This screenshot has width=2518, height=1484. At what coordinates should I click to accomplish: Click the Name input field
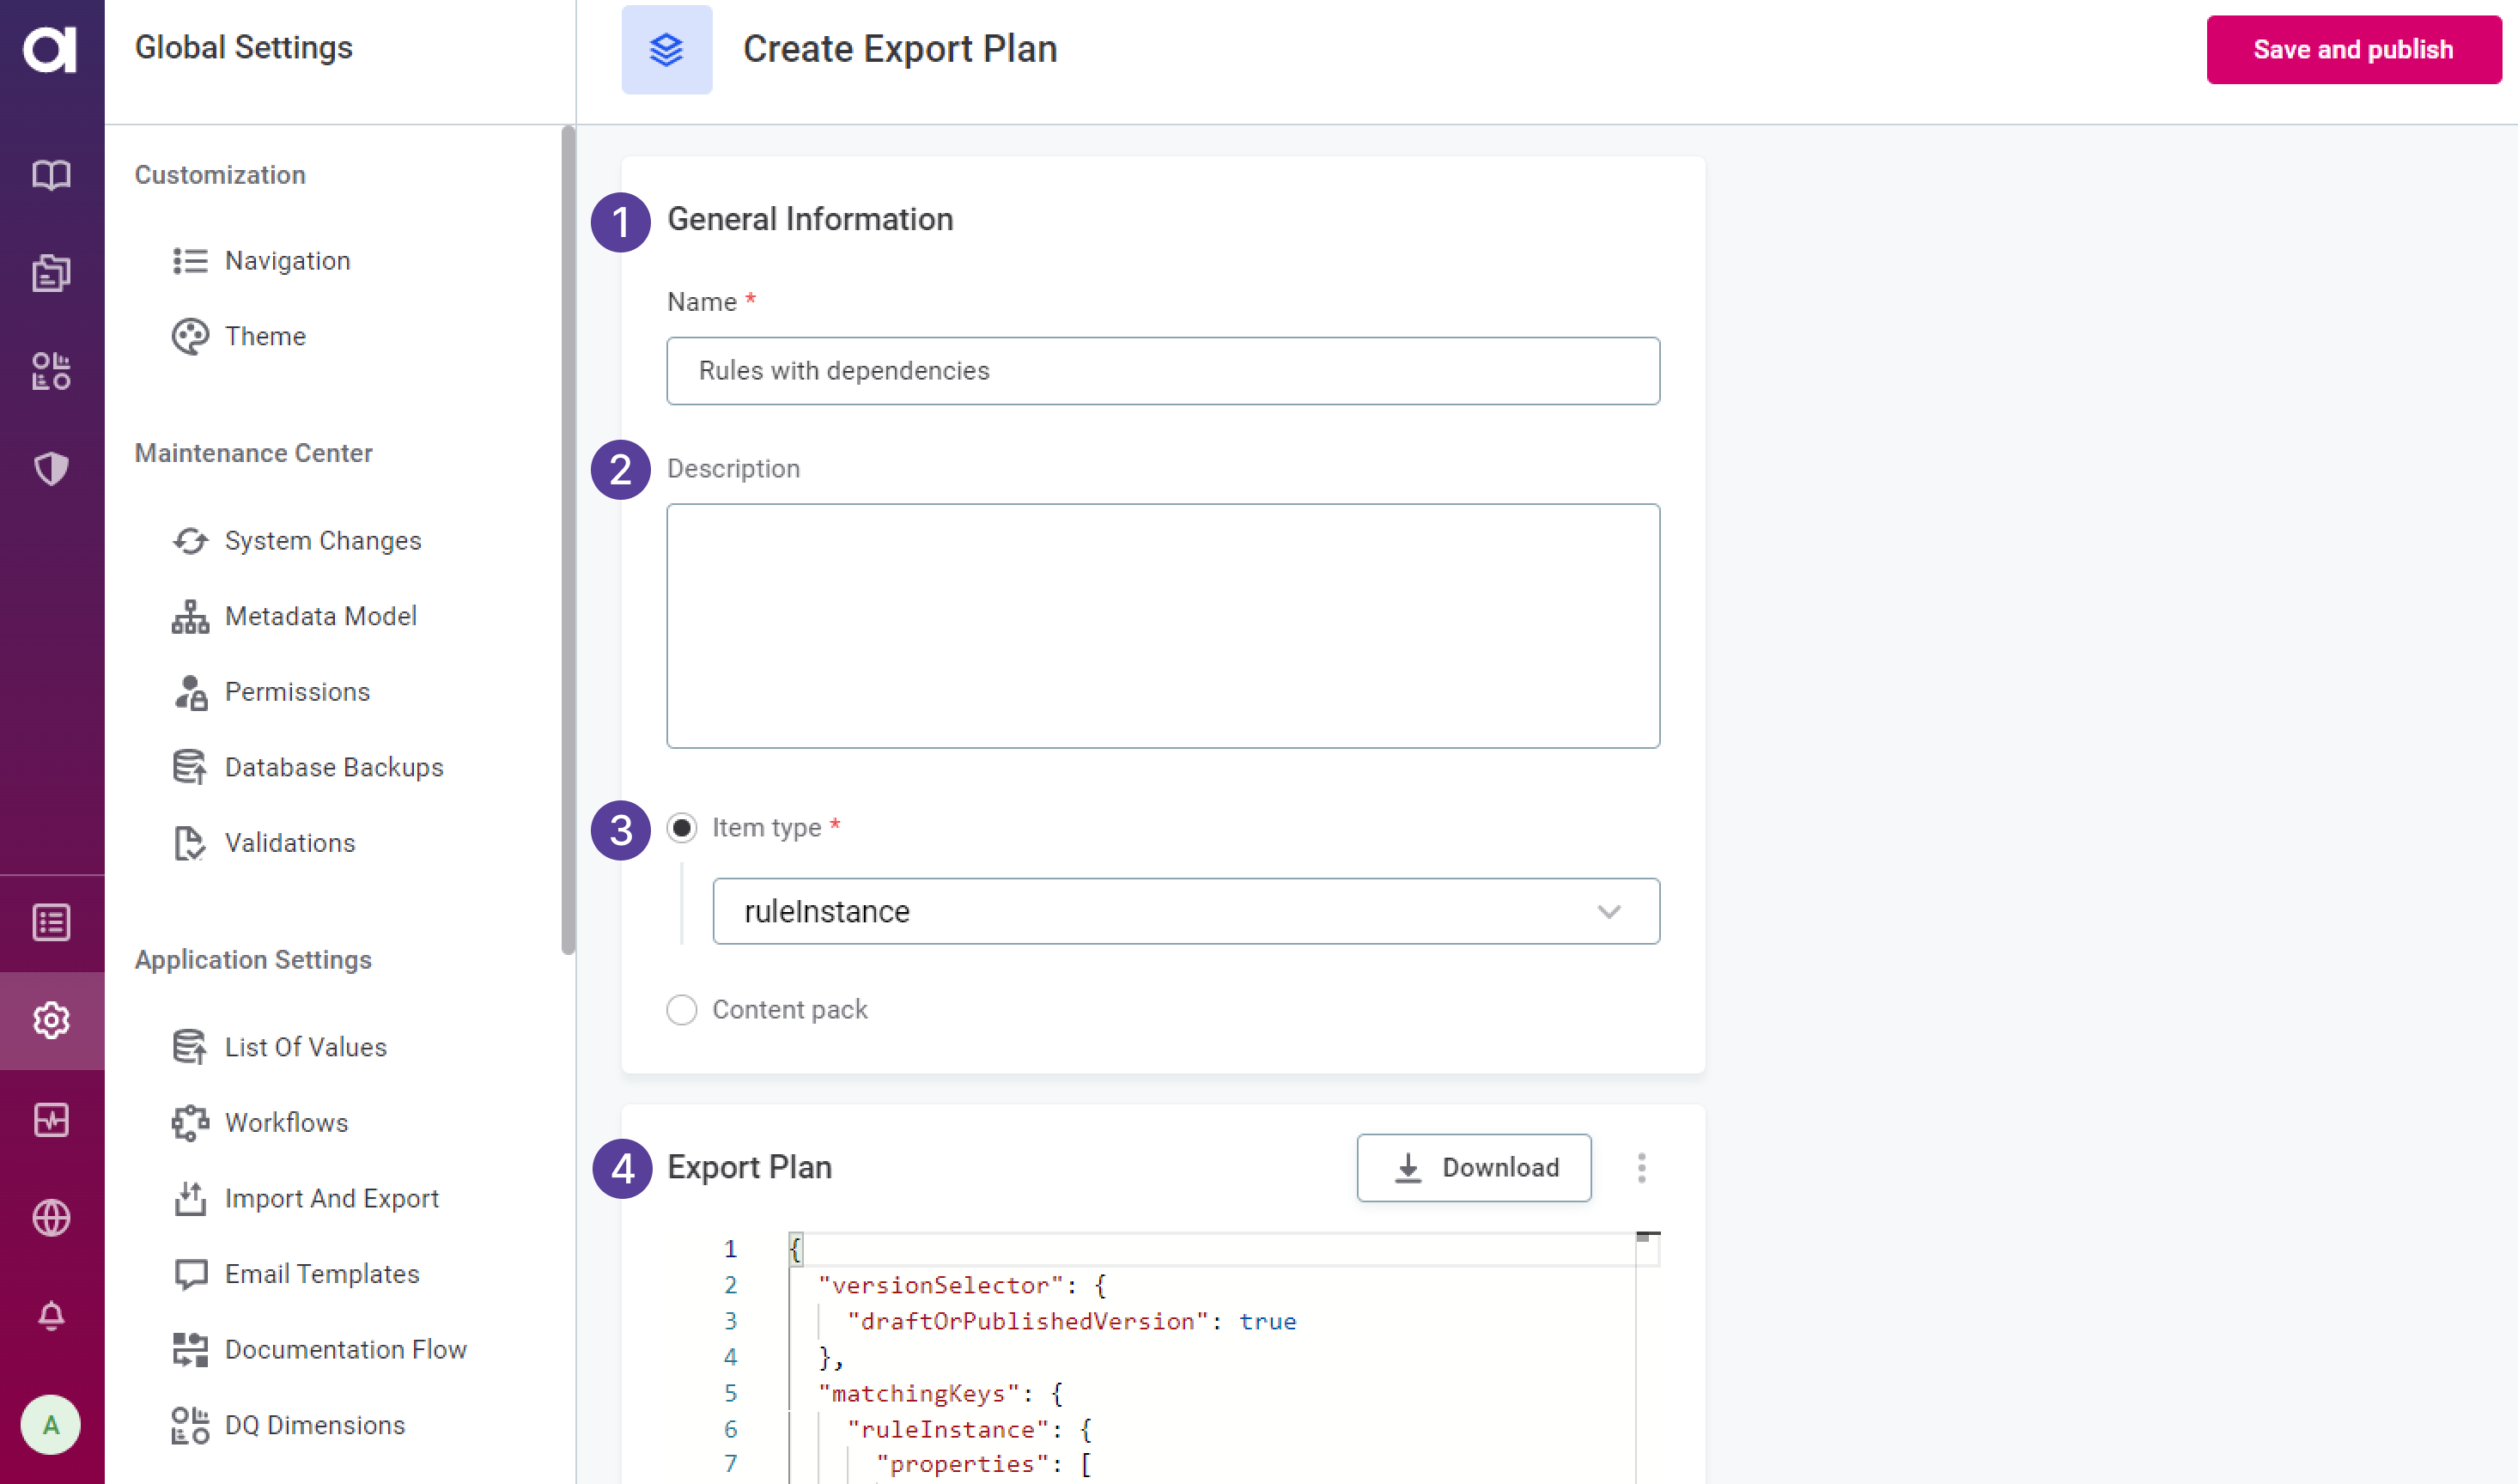[x=1164, y=371]
